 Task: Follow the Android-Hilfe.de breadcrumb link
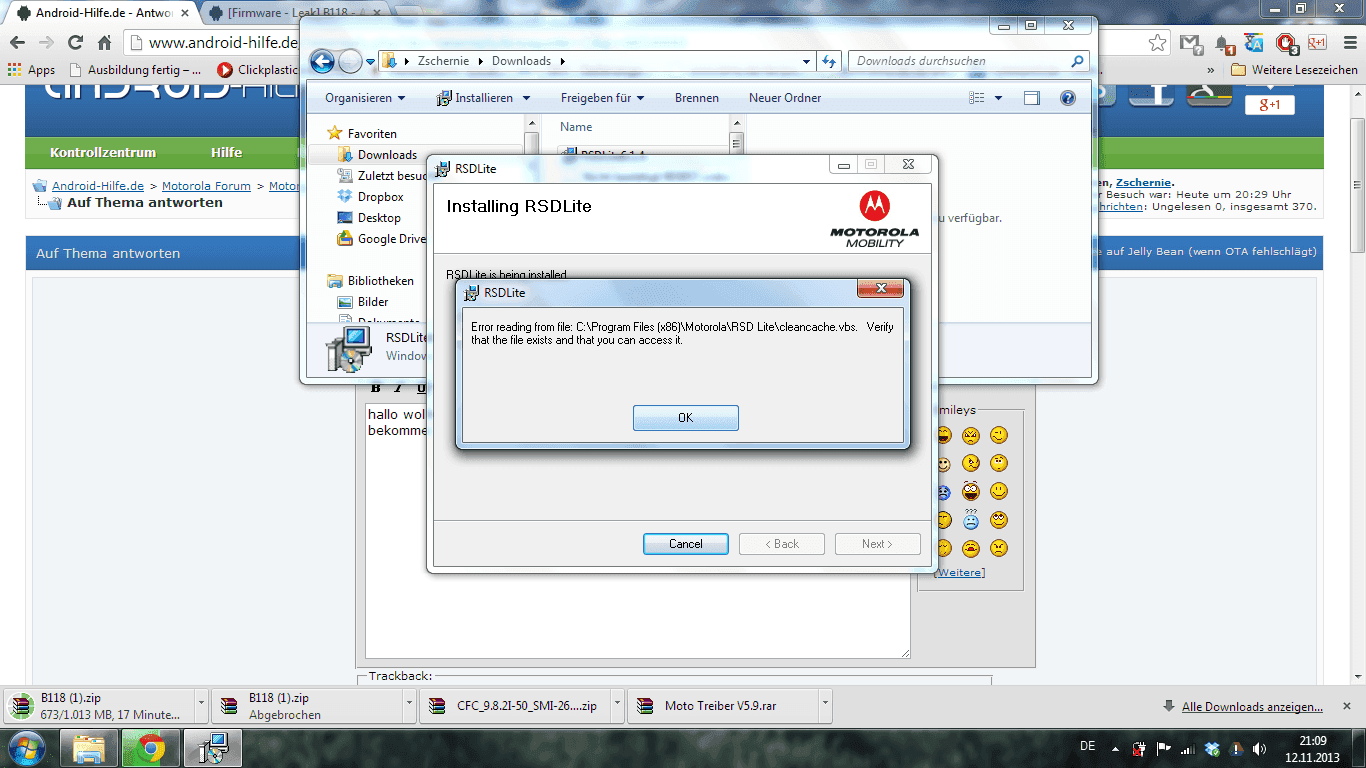98,186
